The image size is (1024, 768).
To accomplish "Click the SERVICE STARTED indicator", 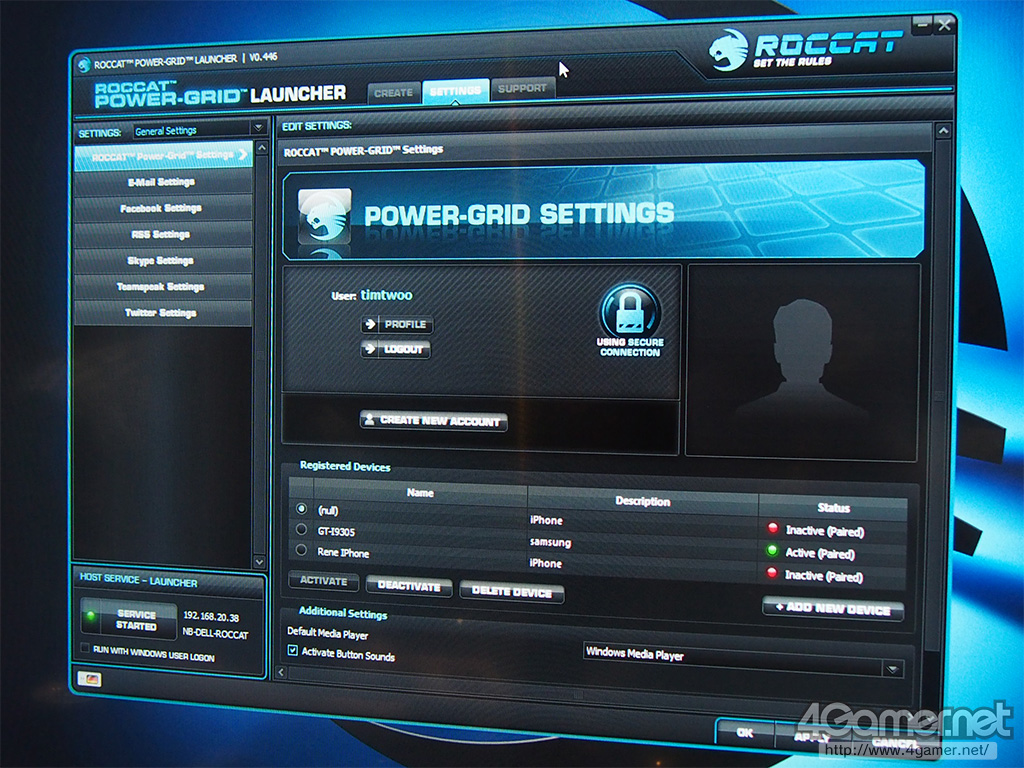I will 128,620.
